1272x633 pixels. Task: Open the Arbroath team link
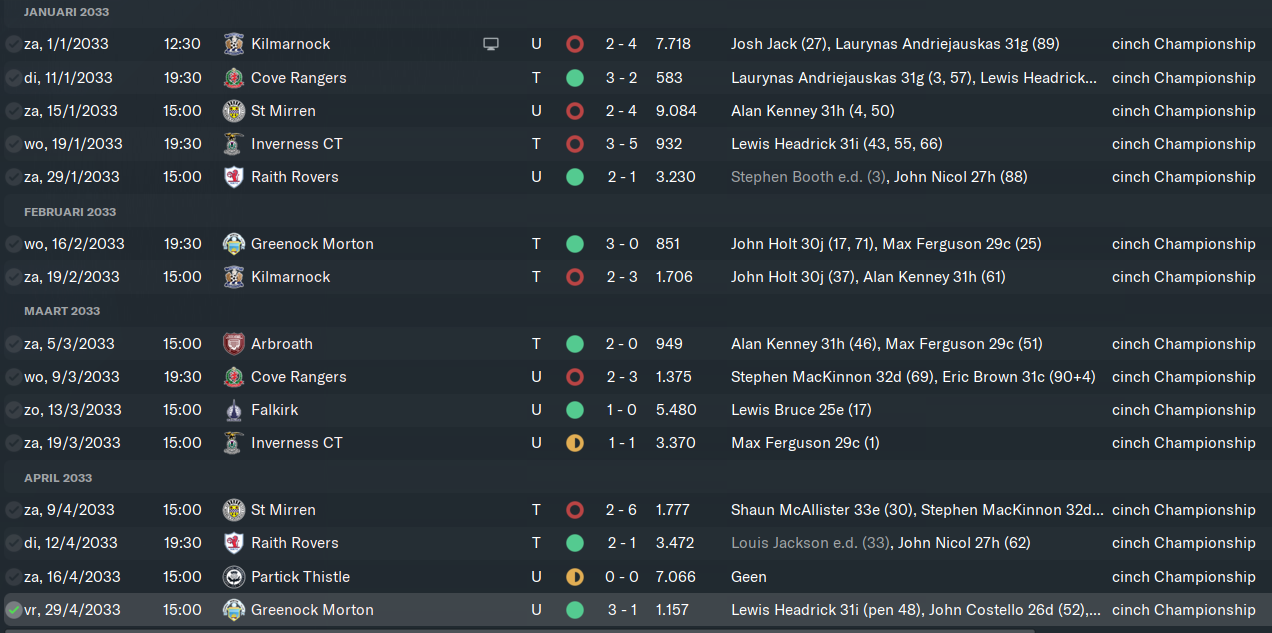point(282,344)
